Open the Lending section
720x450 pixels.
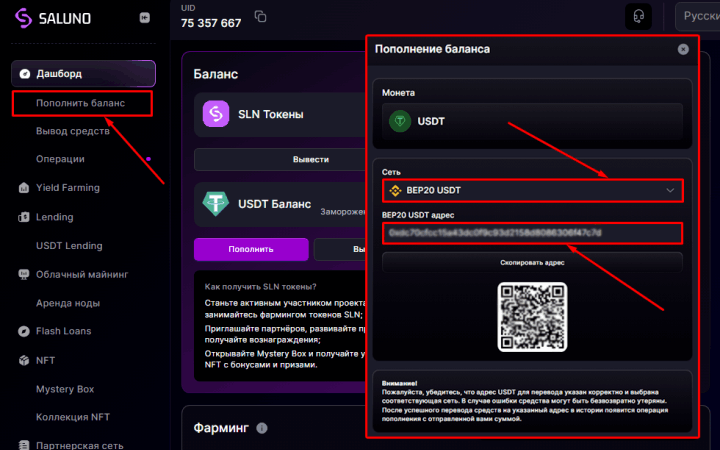tap(55, 217)
